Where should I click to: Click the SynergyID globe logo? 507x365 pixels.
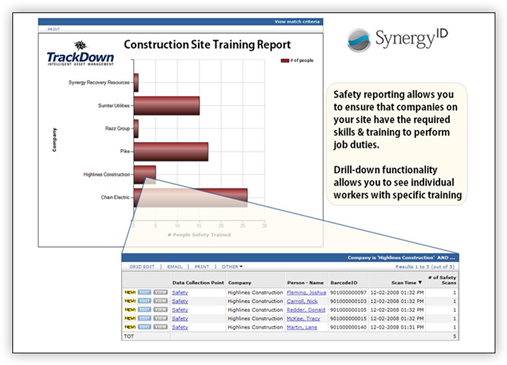click(358, 40)
